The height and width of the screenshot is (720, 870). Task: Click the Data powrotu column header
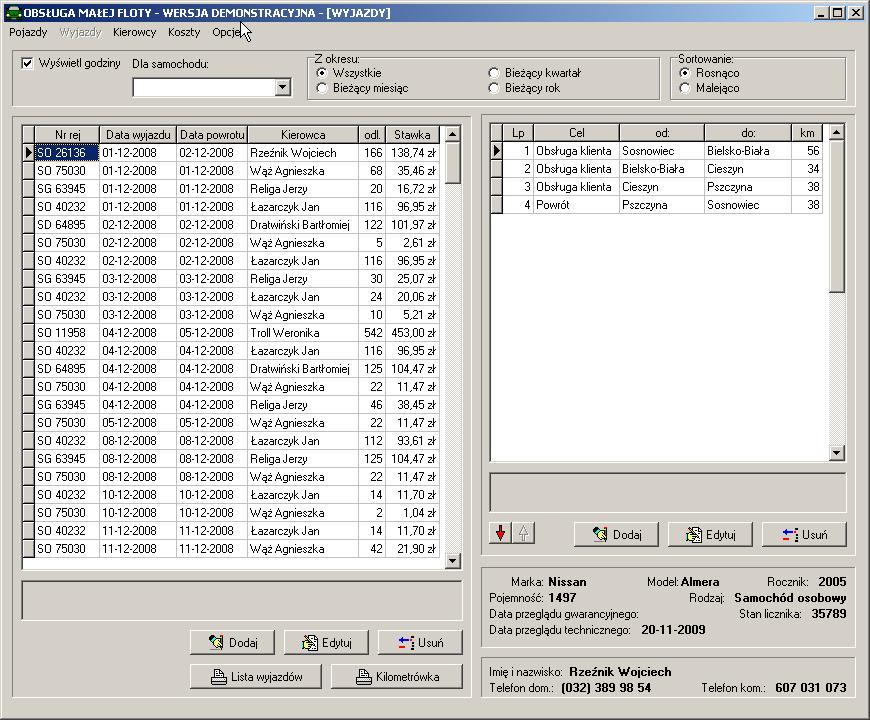pos(212,134)
